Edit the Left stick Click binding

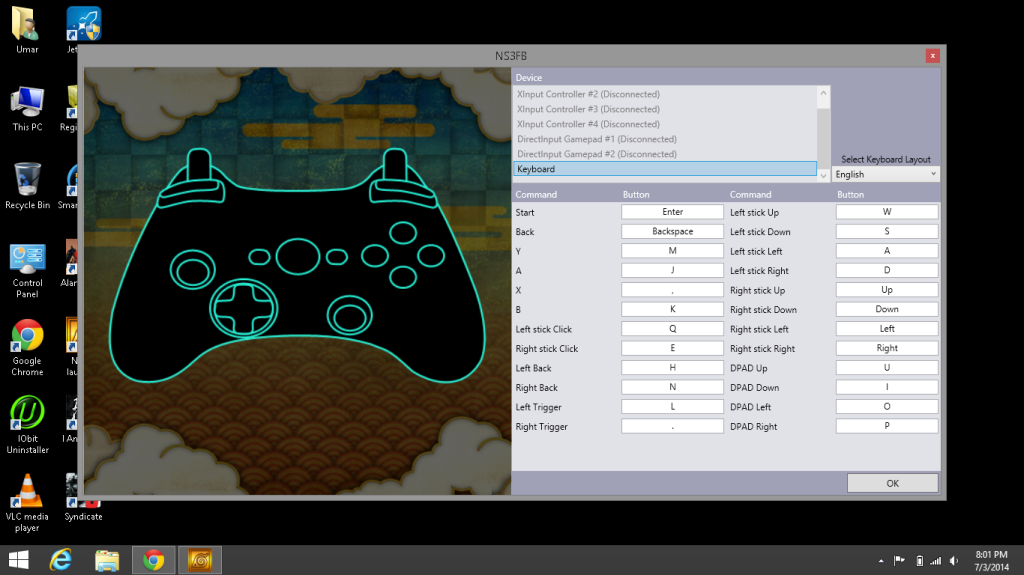[672, 329]
